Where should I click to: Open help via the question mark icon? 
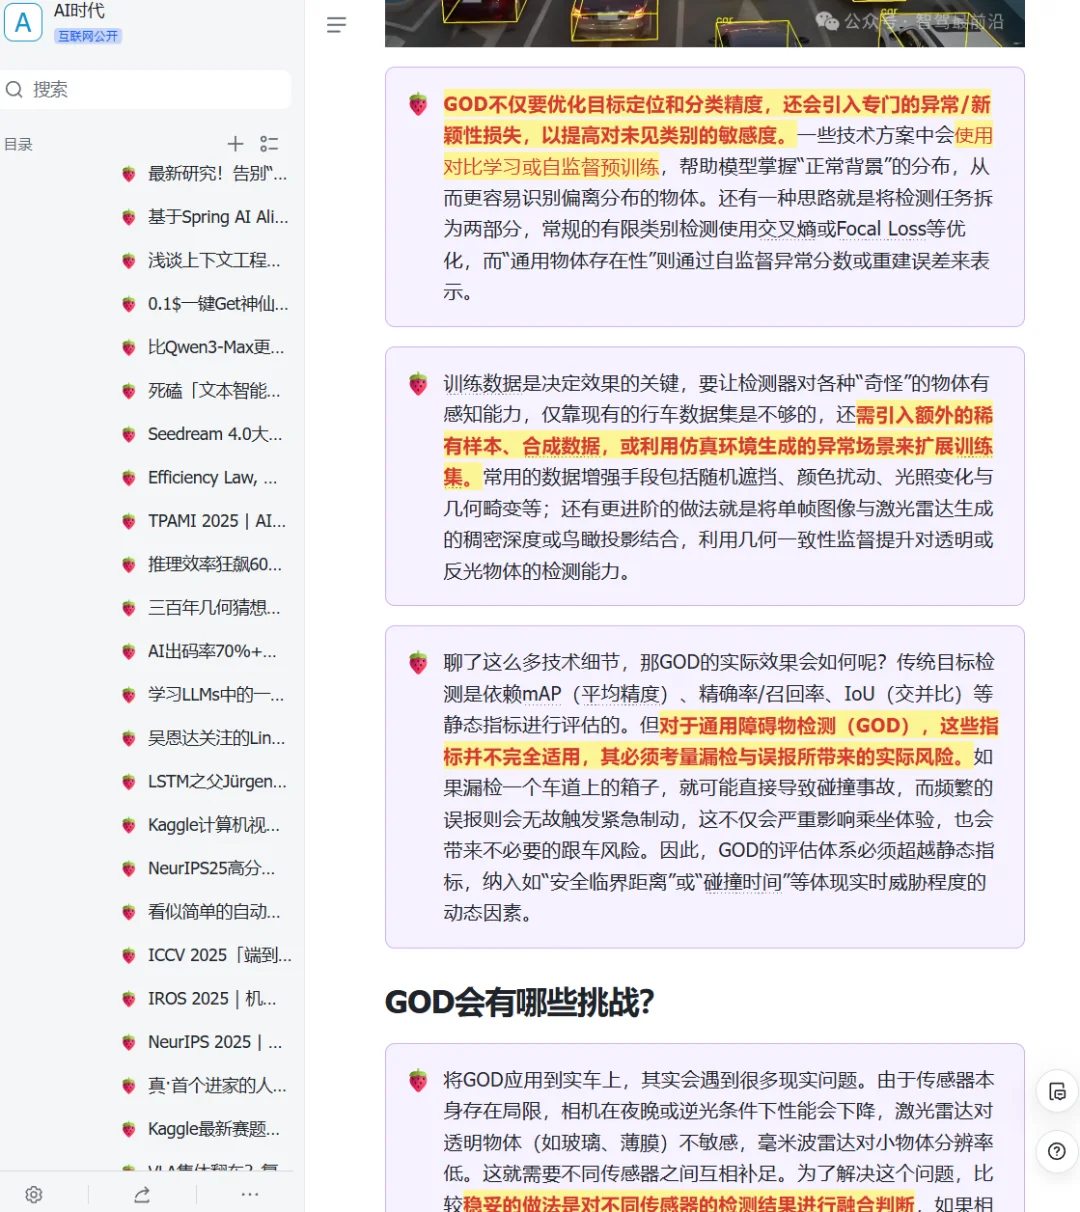pyautogui.click(x=1056, y=1152)
